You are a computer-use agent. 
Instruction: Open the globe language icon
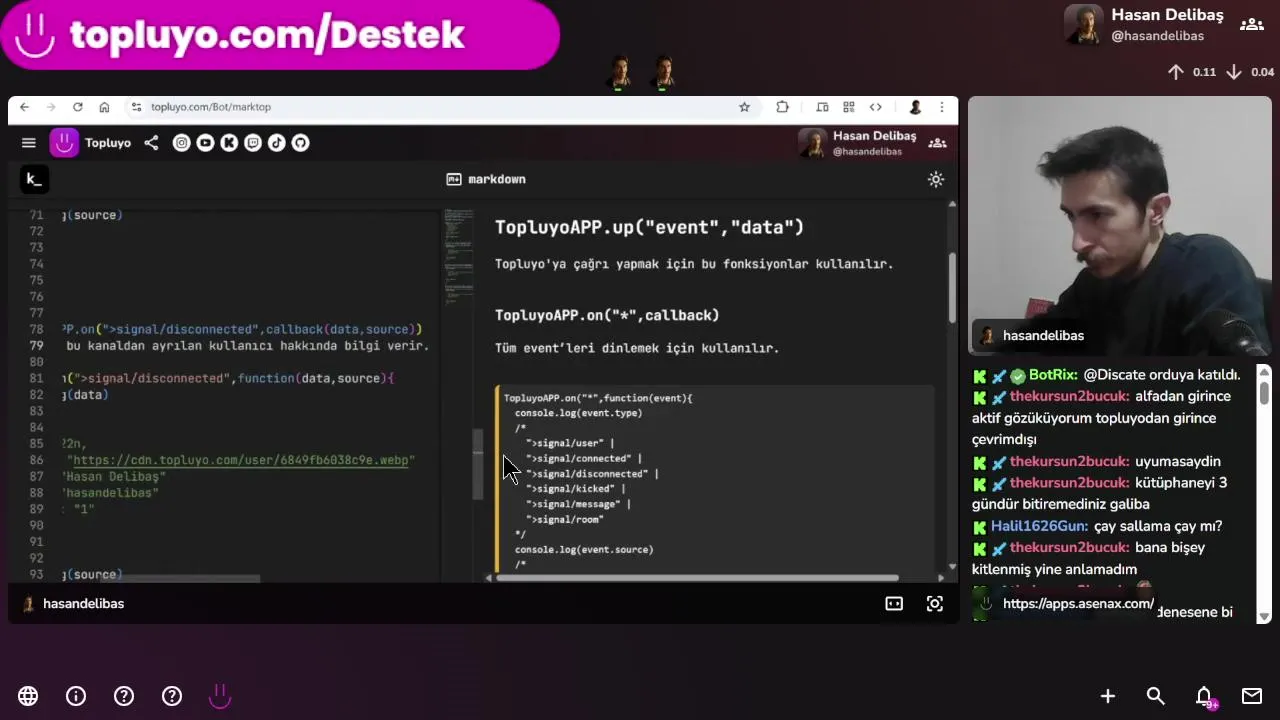[x=28, y=696]
